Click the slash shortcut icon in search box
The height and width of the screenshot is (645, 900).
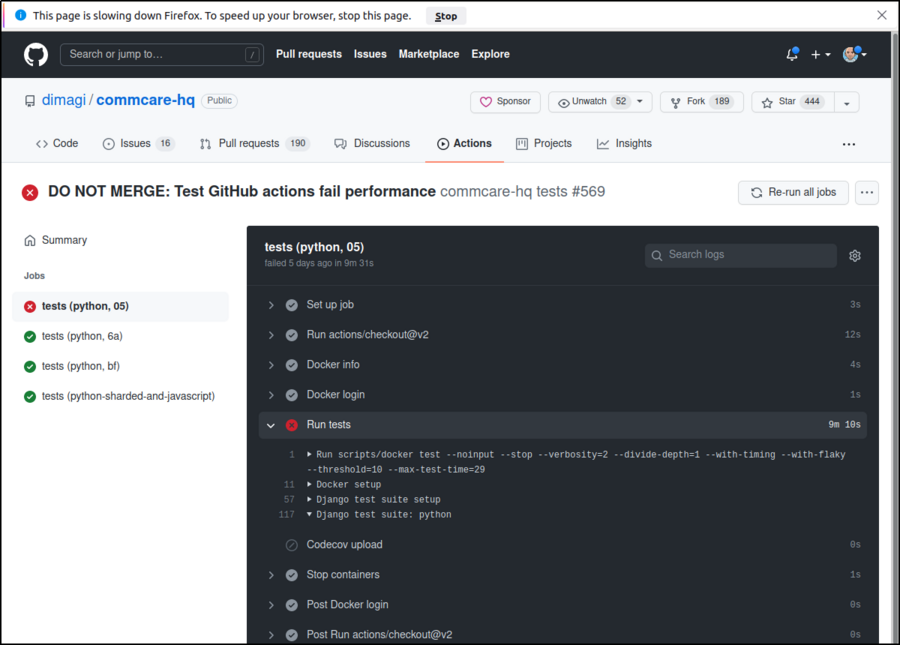[x=252, y=55]
